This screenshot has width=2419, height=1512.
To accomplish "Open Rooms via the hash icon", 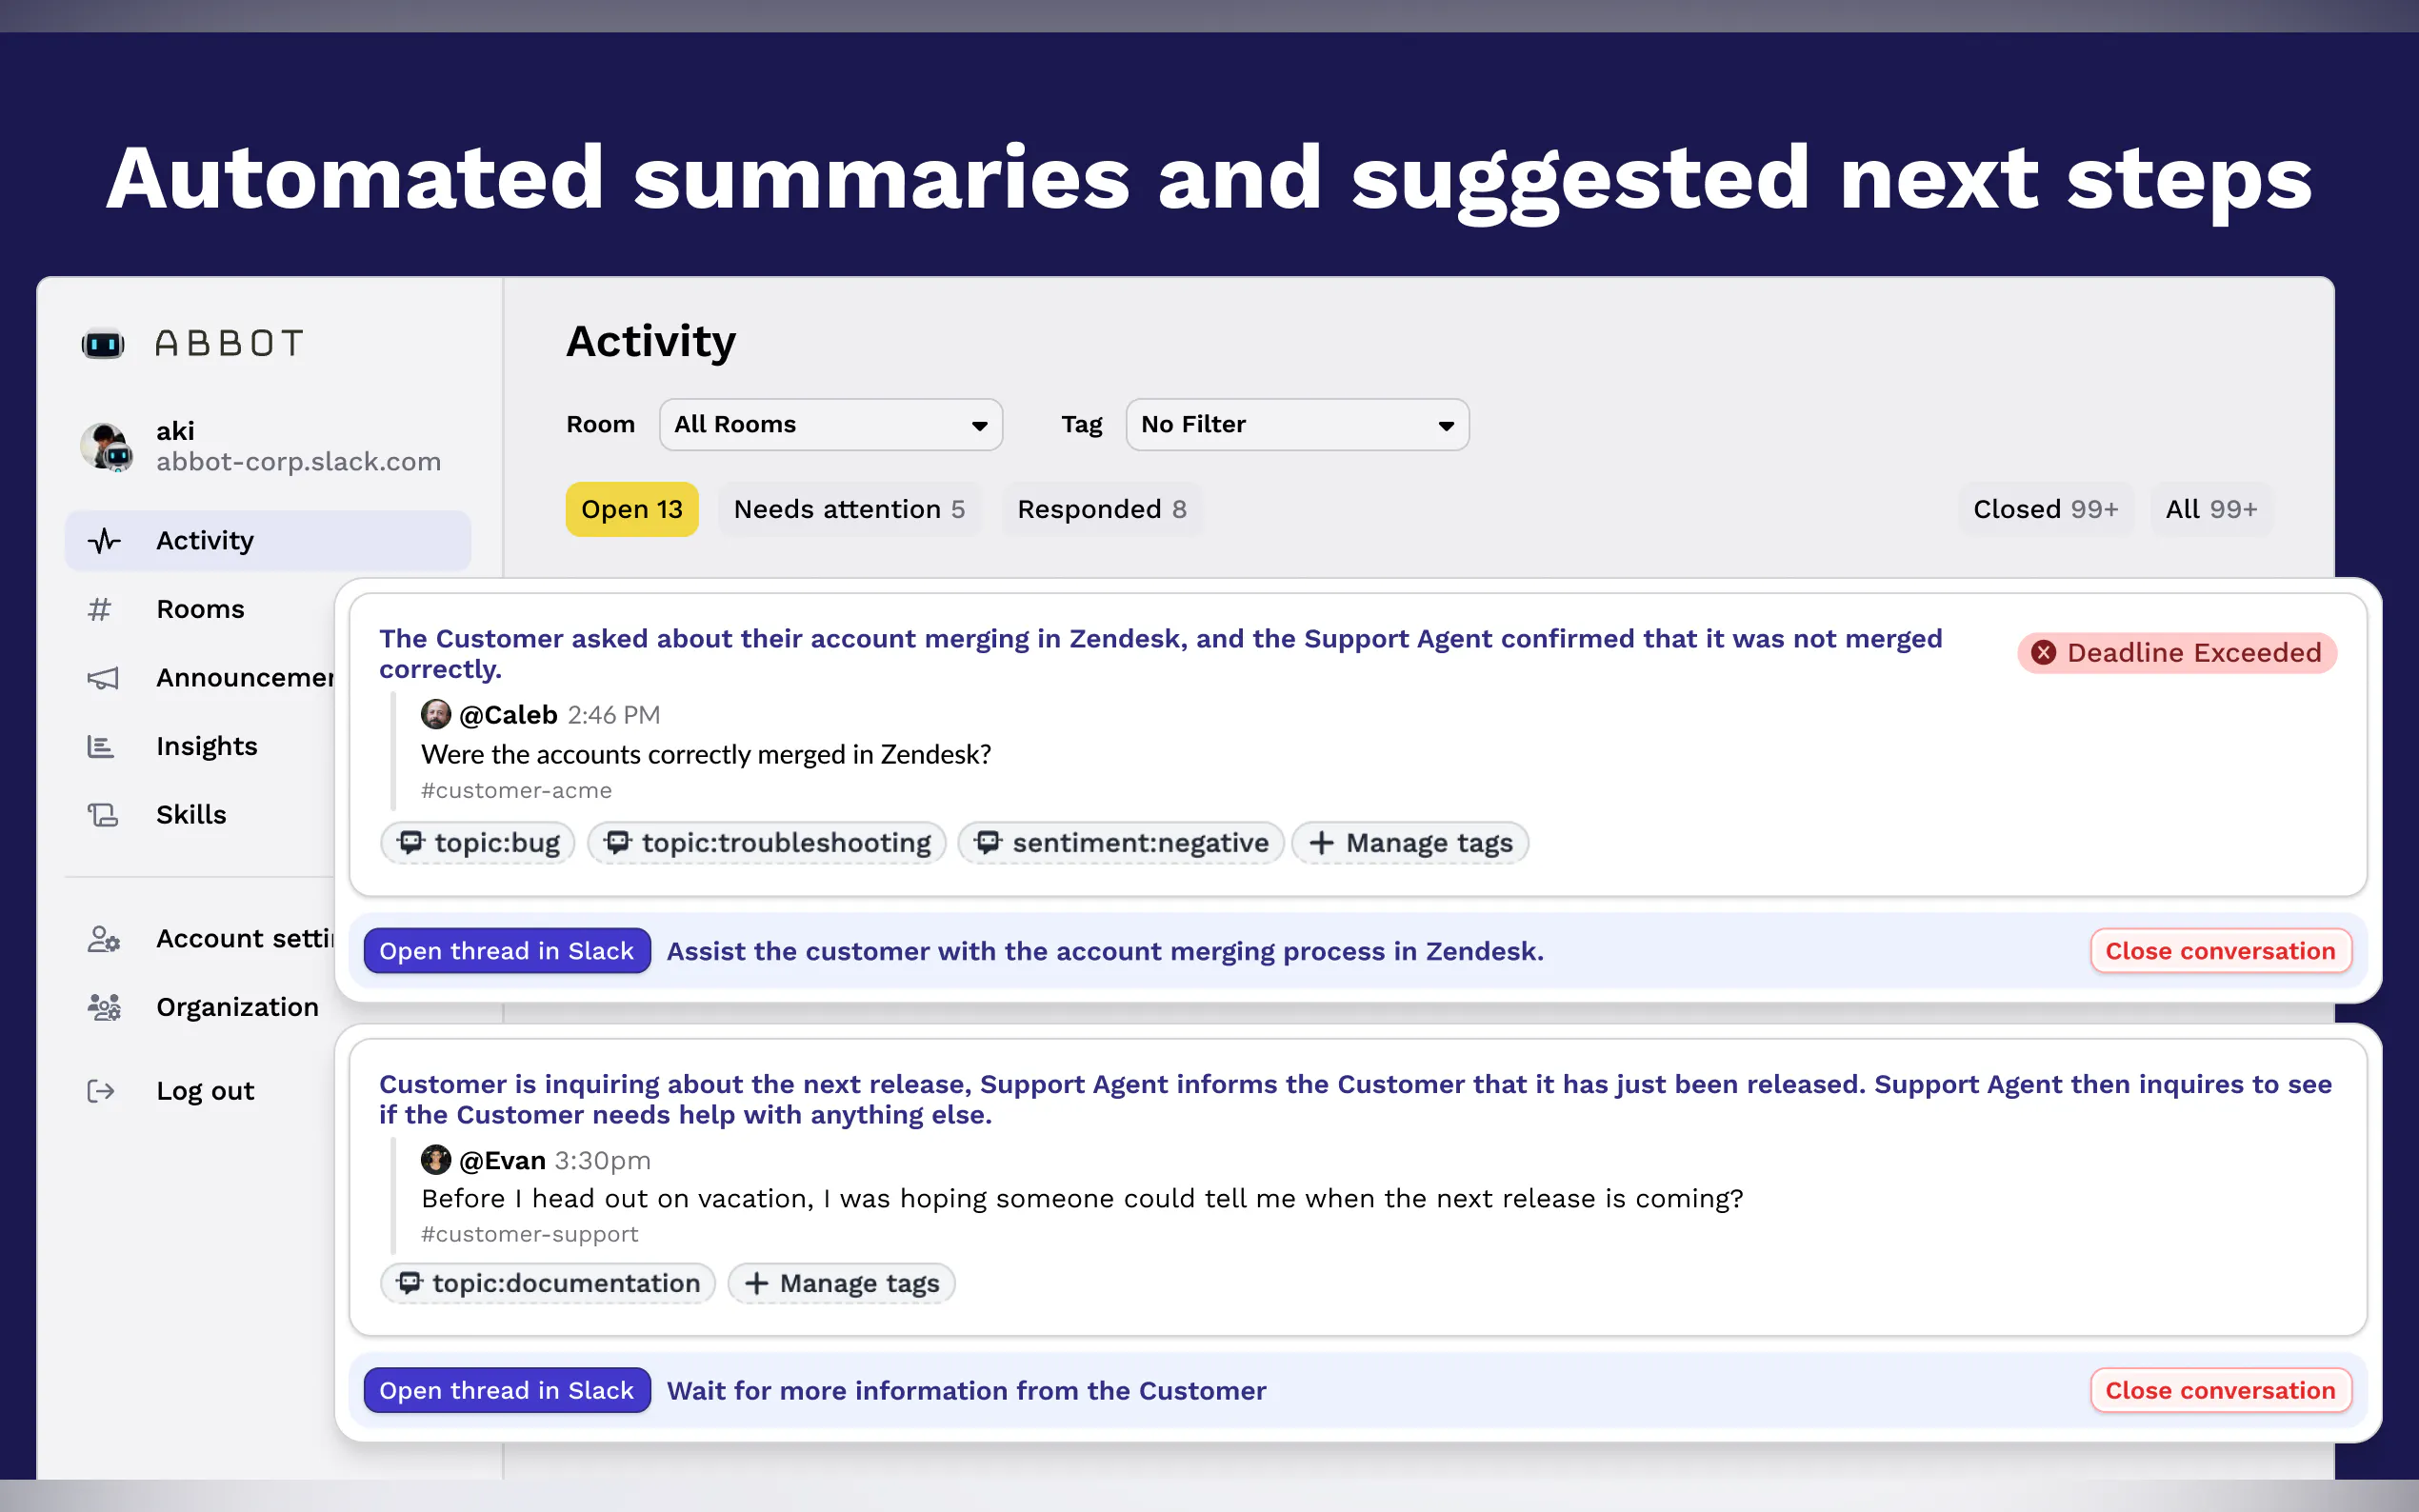I will [x=100, y=609].
